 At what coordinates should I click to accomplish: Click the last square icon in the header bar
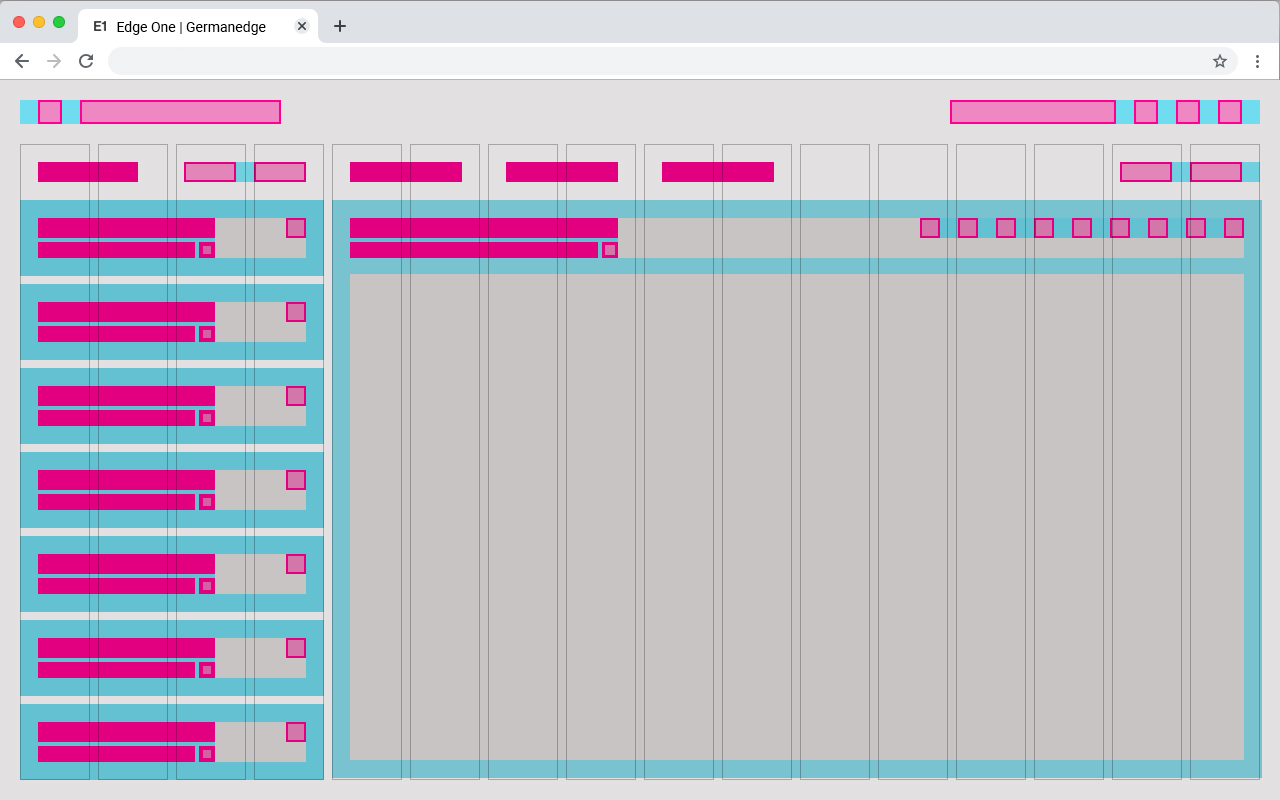[1230, 112]
